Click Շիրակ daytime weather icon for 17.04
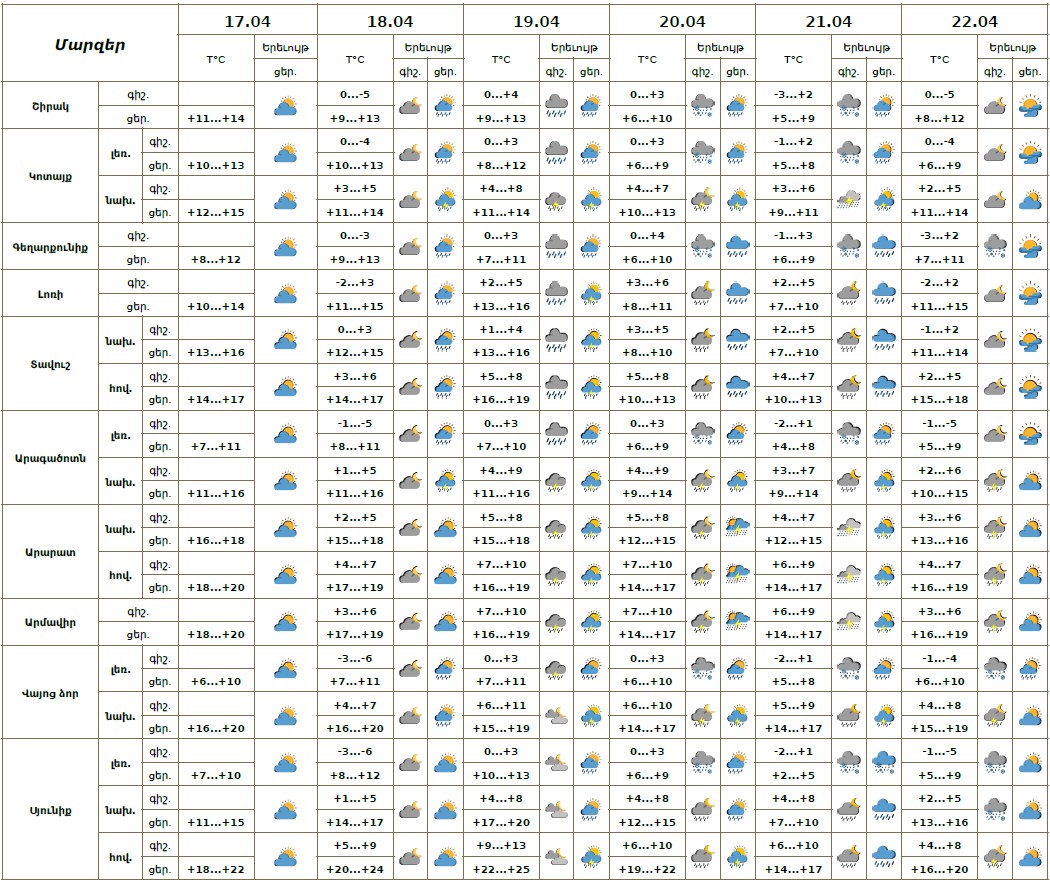 pyautogui.click(x=285, y=105)
